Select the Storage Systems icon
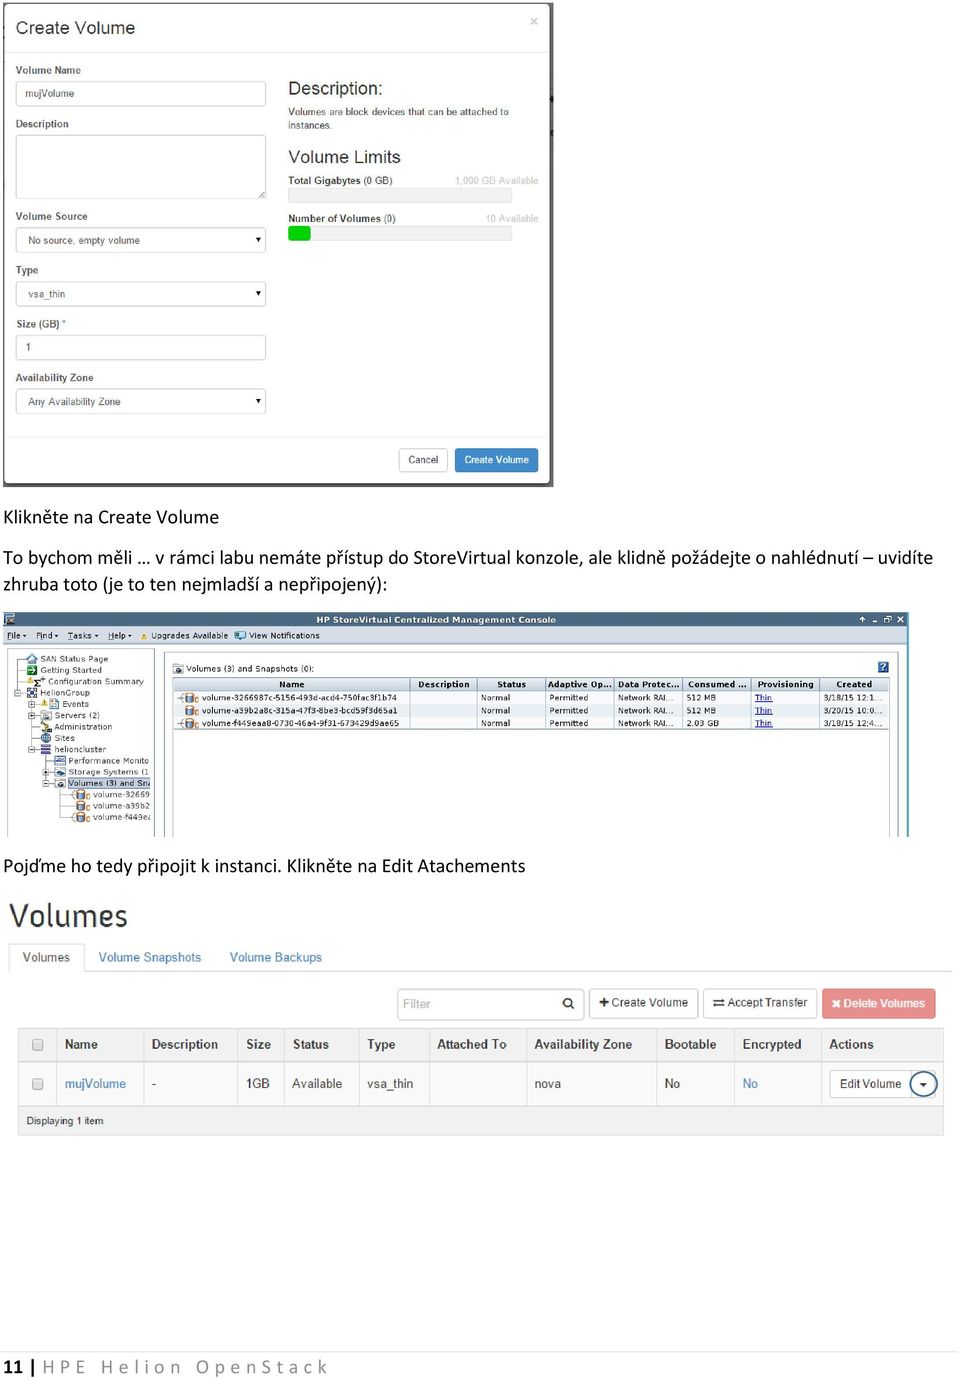 (x=60, y=772)
